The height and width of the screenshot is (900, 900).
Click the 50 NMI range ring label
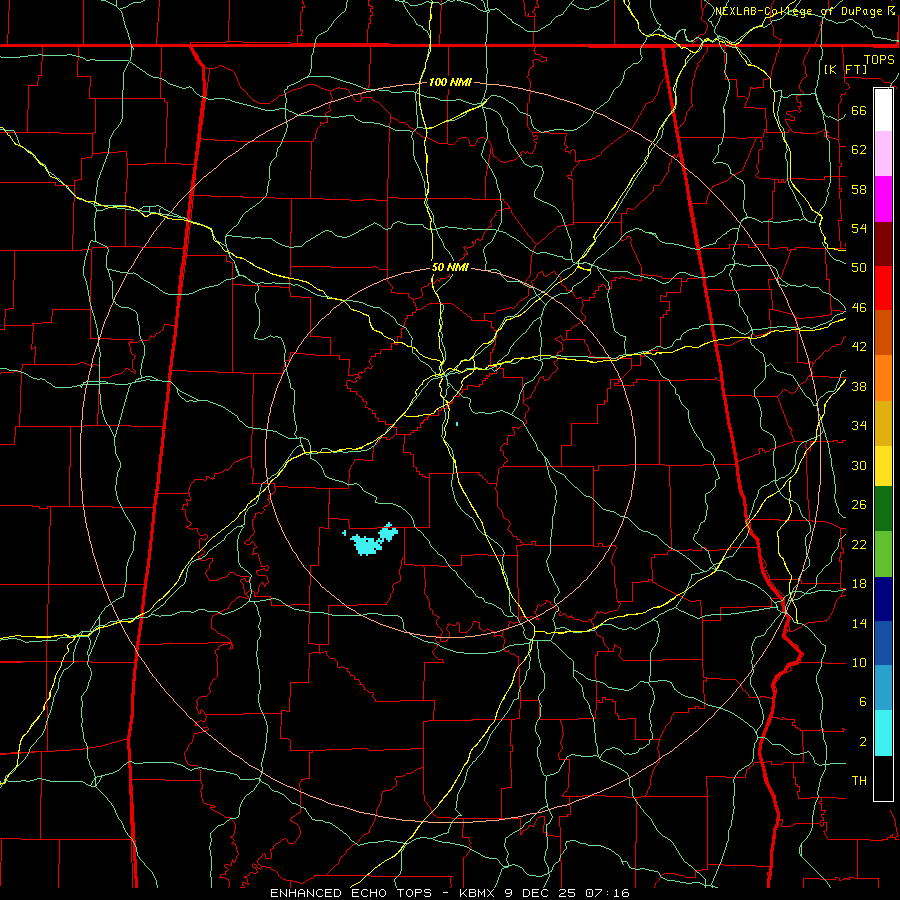[x=450, y=267]
